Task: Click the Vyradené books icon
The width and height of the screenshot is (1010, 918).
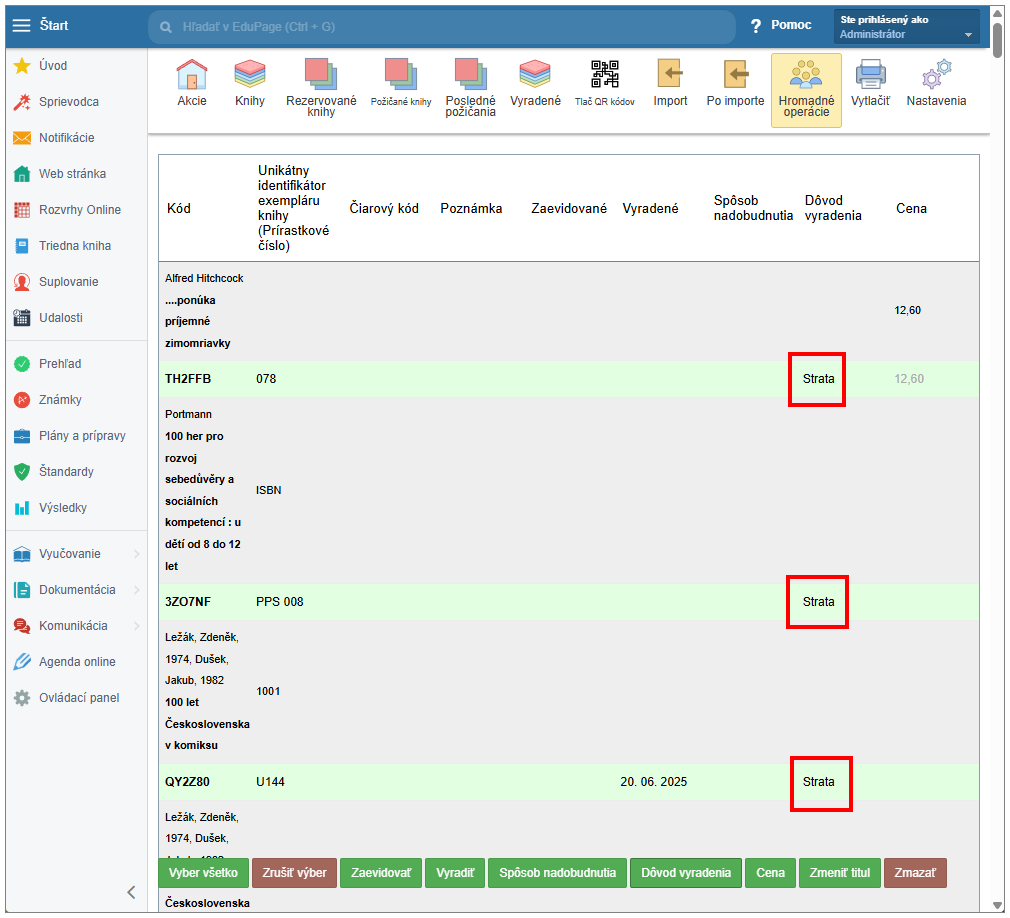Action: pos(535,76)
